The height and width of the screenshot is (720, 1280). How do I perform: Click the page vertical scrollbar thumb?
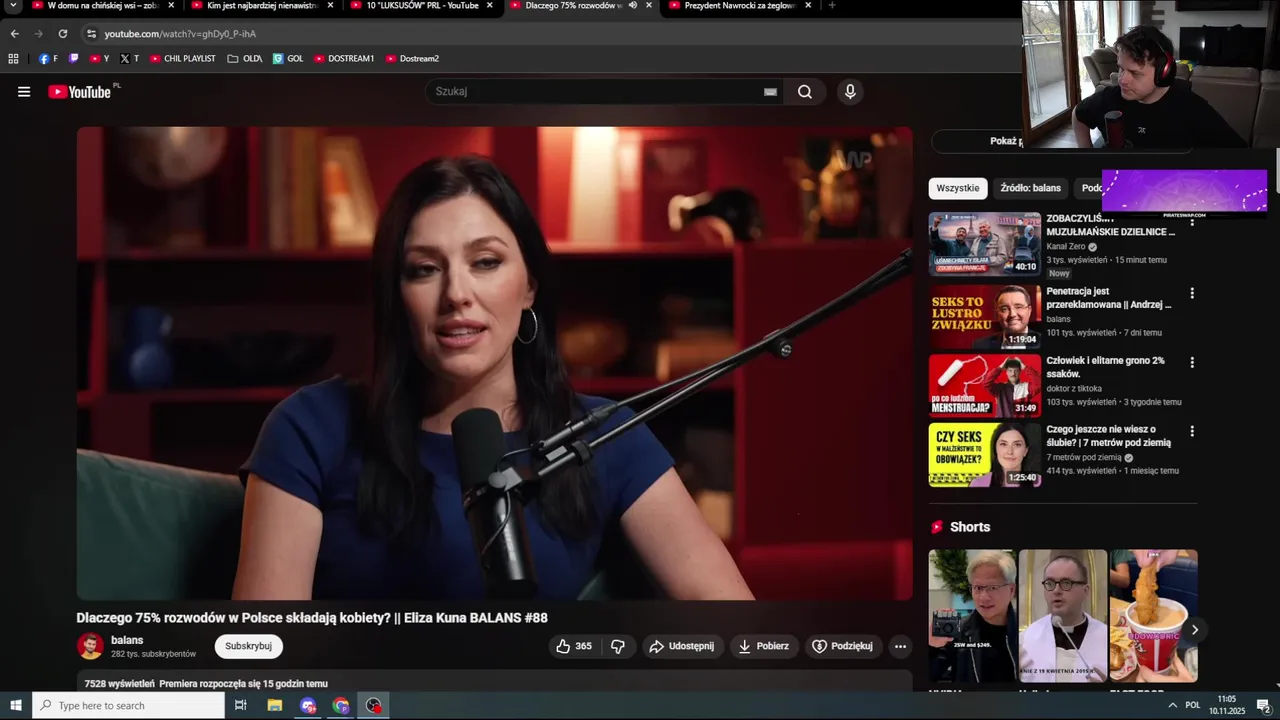click(1276, 172)
